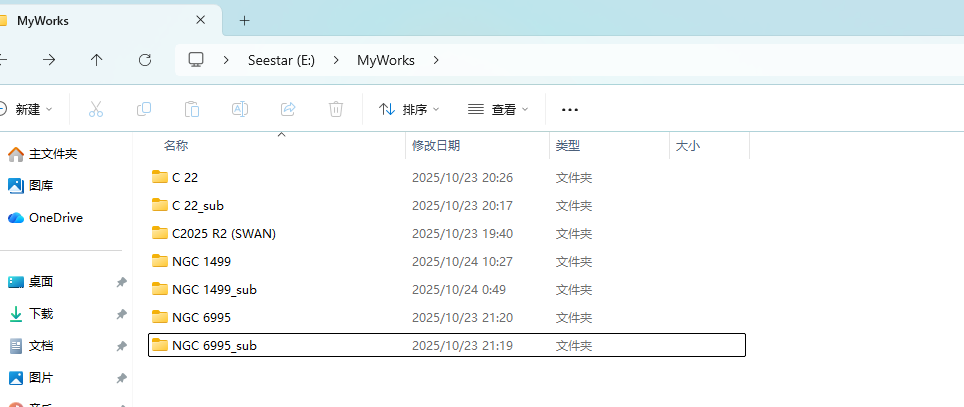
Task: Click the Paste clipboard icon
Action: click(192, 109)
